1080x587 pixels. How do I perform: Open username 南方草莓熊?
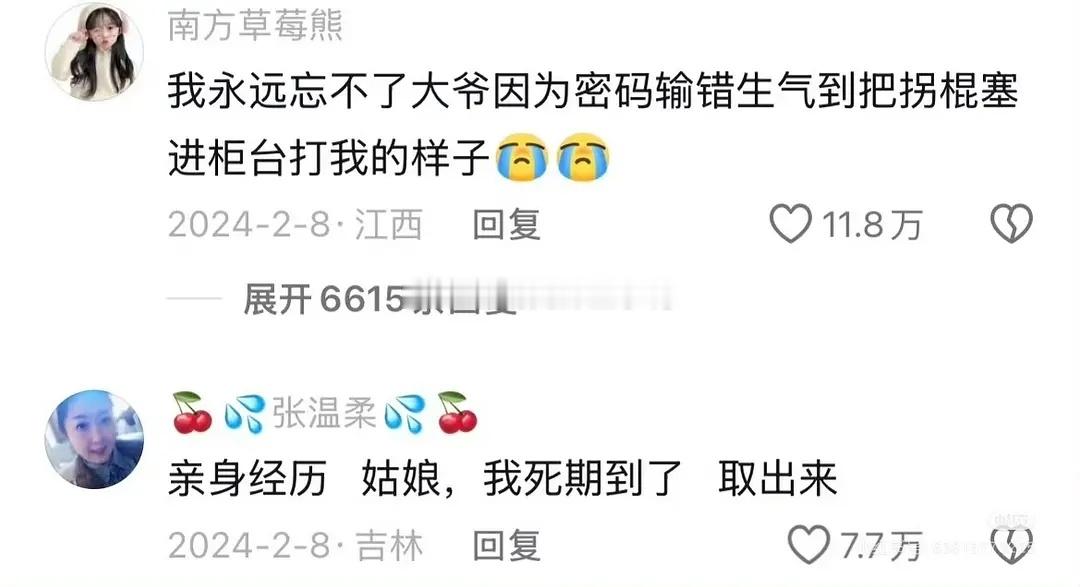[256, 25]
